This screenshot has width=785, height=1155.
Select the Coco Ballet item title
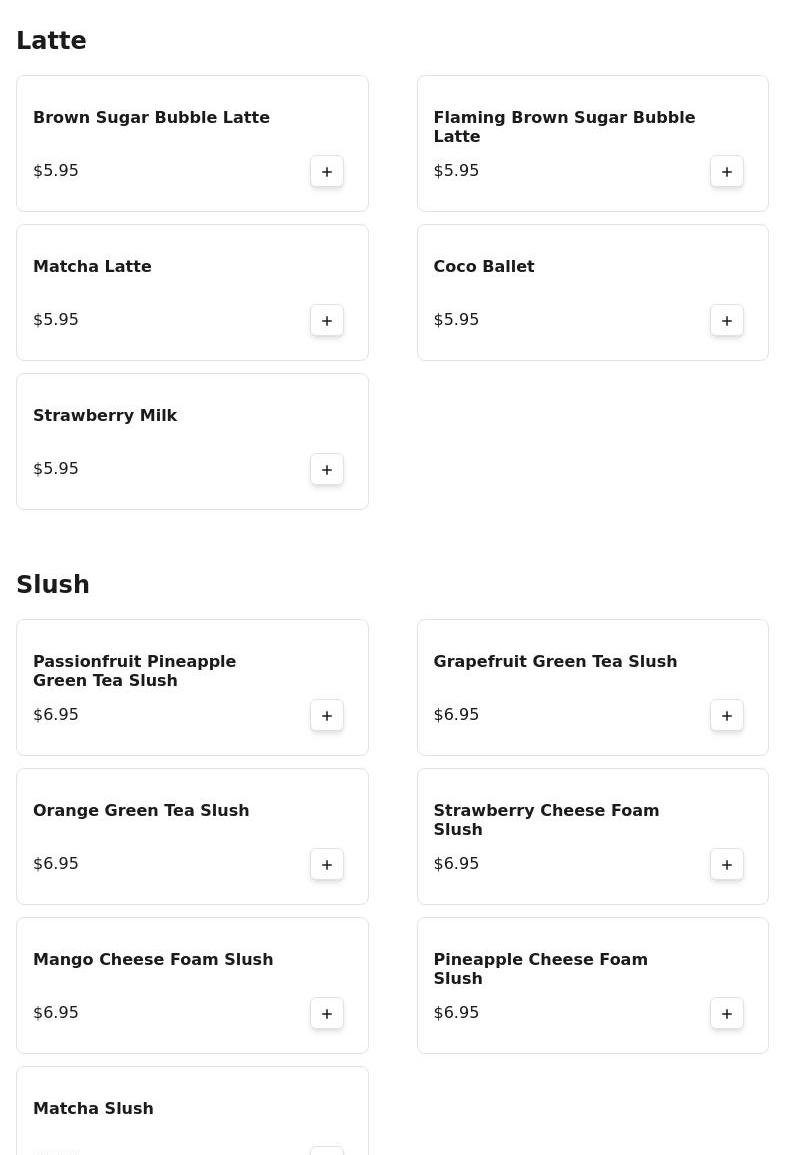[x=484, y=266]
